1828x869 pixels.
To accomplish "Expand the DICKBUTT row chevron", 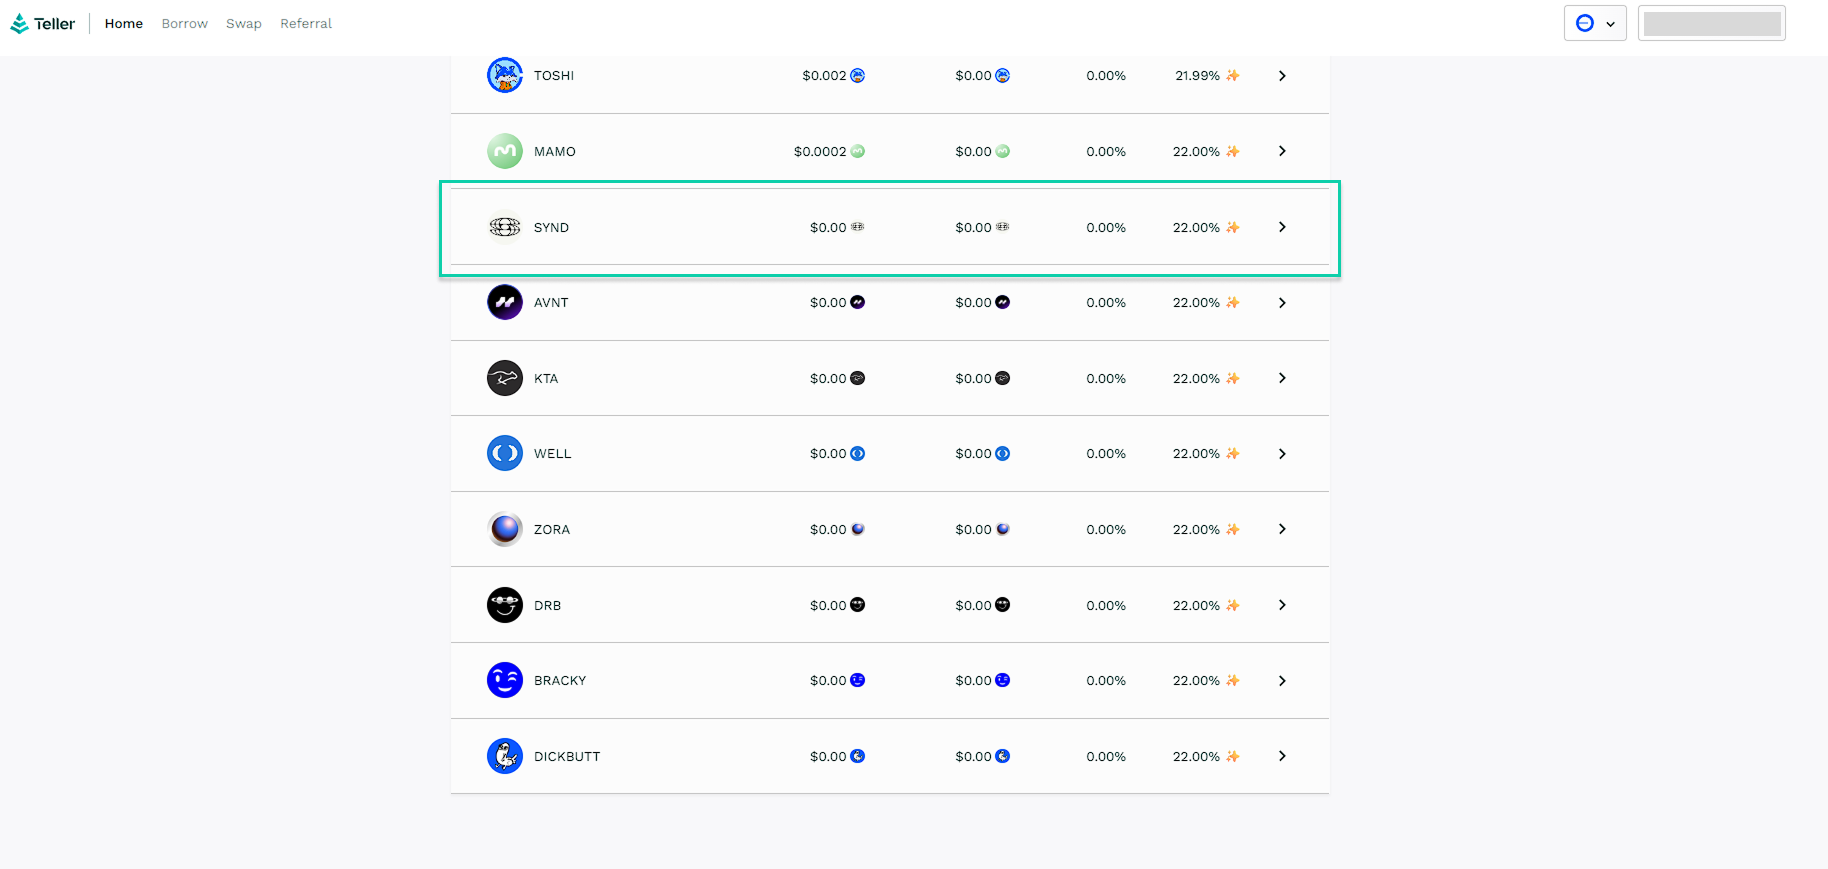I will (x=1282, y=756).
